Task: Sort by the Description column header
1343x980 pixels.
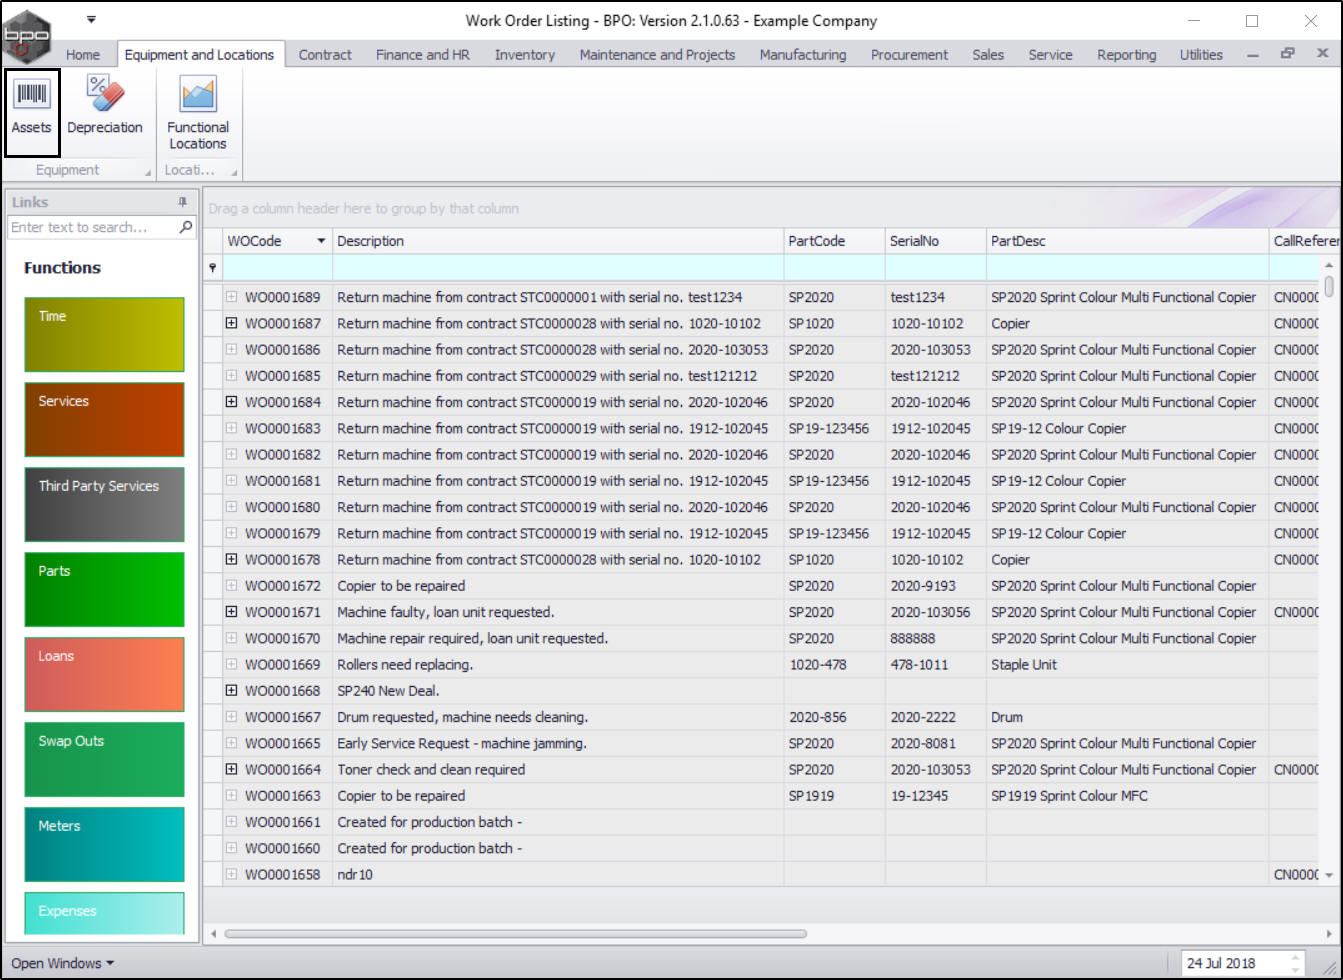Action: (x=558, y=241)
